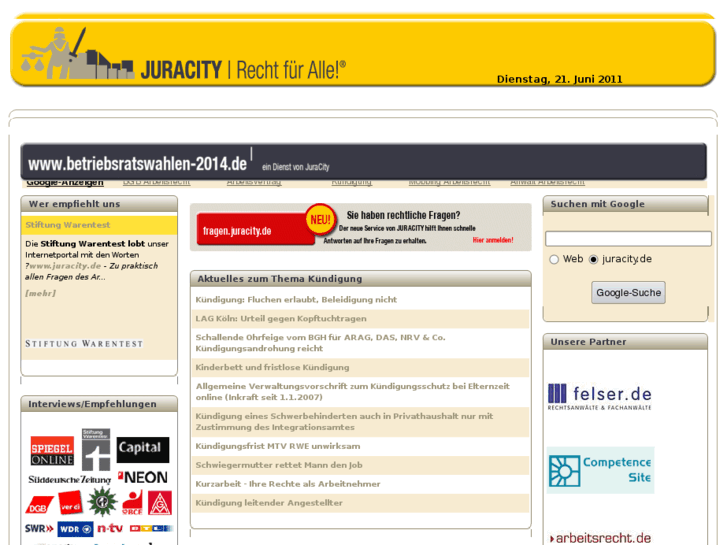Image resolution: width=727 pixels, height=545 pixels.
Task: Open Schallende Ohrfeige vom BGH article
Action: coord(320,343)
